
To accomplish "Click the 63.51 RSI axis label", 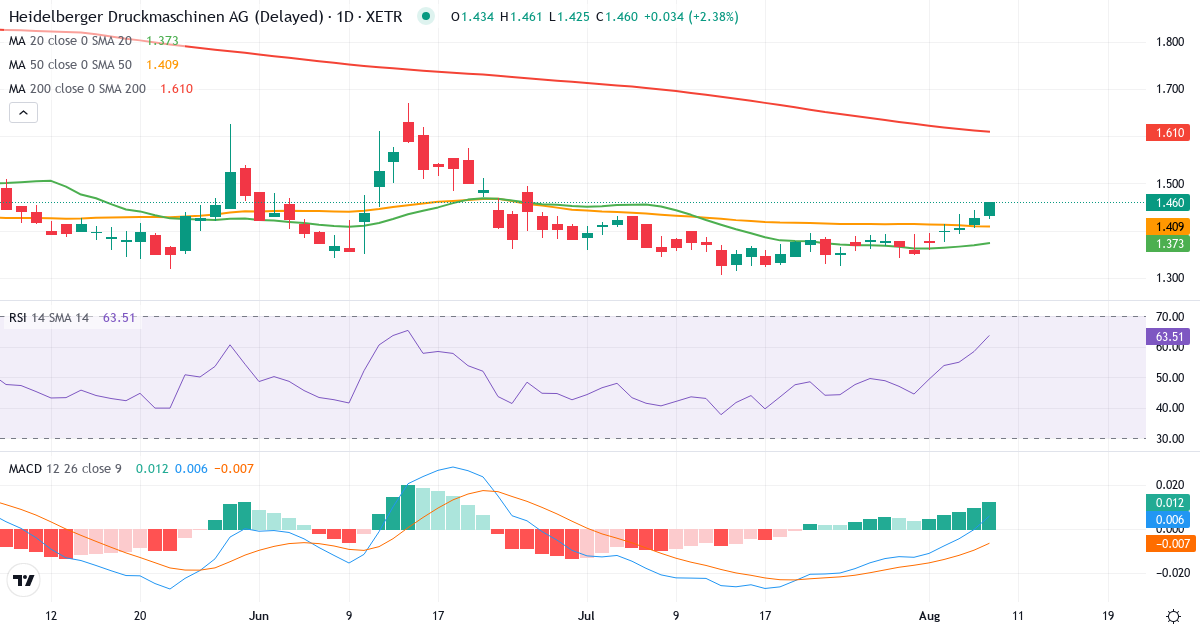I will point(1169,337).
